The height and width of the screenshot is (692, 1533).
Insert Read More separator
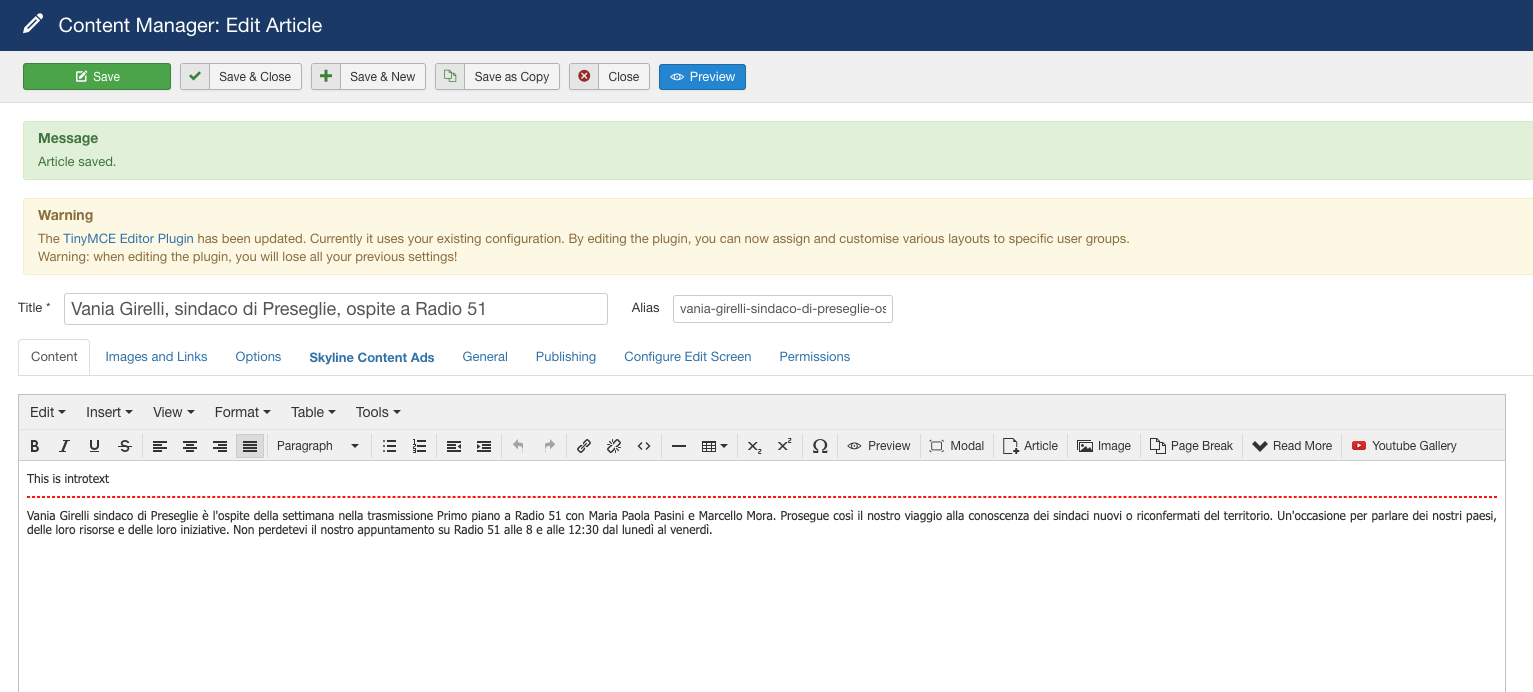[1292, 446]
